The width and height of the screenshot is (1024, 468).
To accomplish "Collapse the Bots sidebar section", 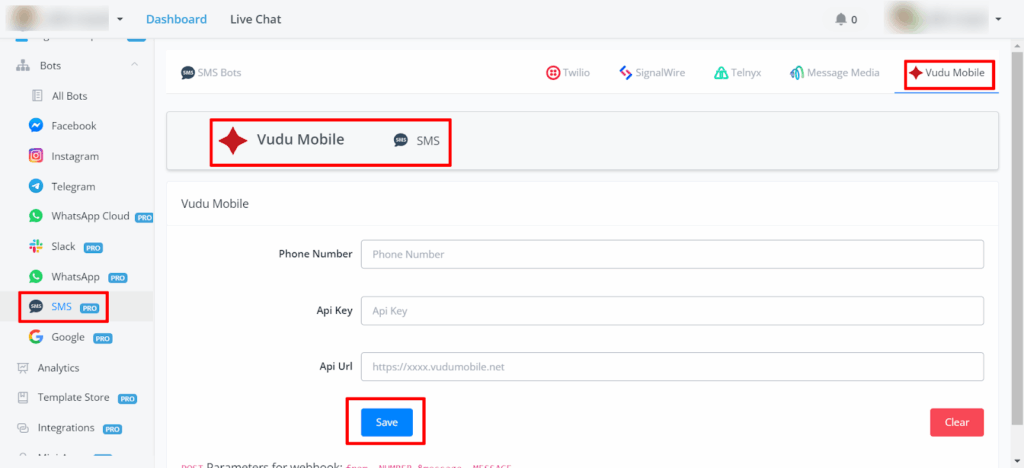I will click(134, 66).
